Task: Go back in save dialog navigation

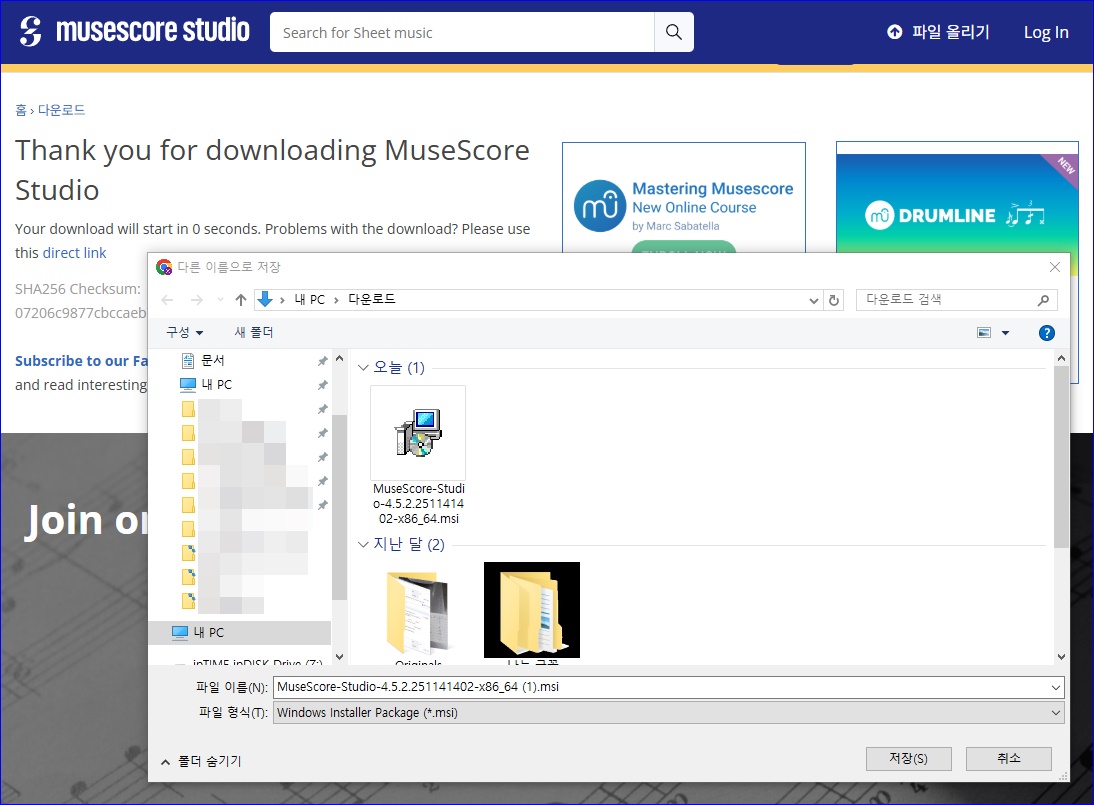Action: 167,300
